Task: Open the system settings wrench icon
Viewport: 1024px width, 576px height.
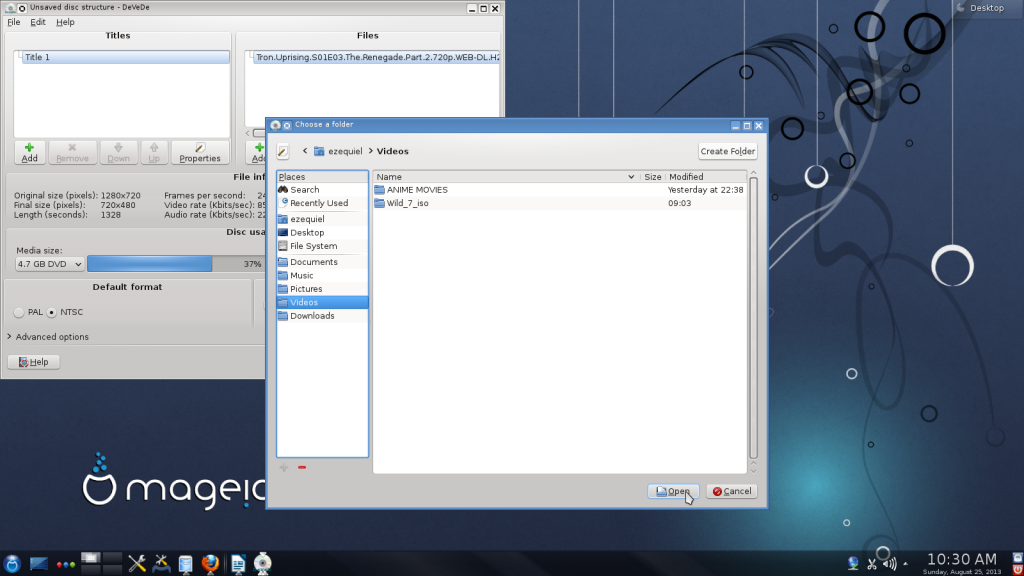Action: click(136, 564)
